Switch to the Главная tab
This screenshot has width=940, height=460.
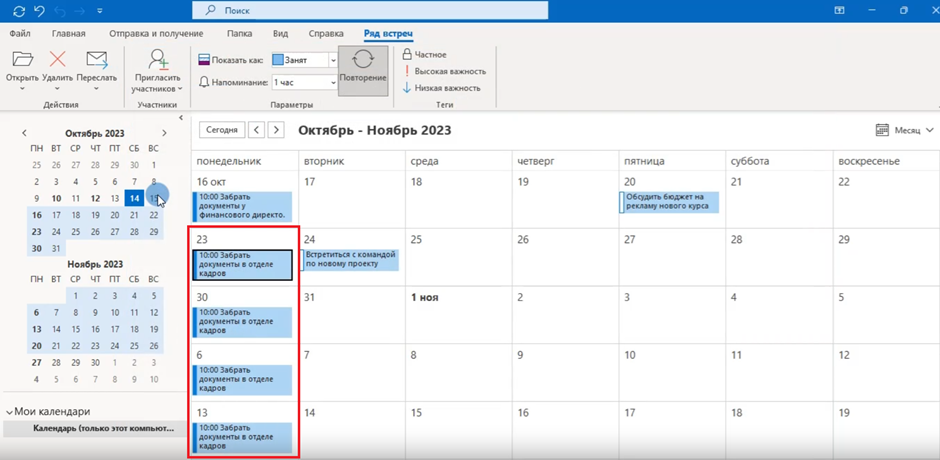click(68, 34)
